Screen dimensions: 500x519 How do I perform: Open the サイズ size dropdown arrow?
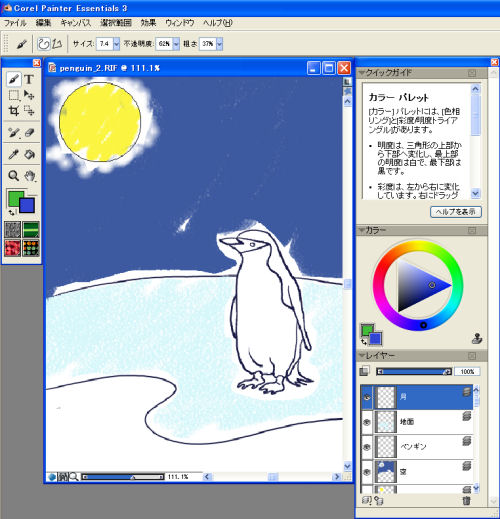point(116,44)
